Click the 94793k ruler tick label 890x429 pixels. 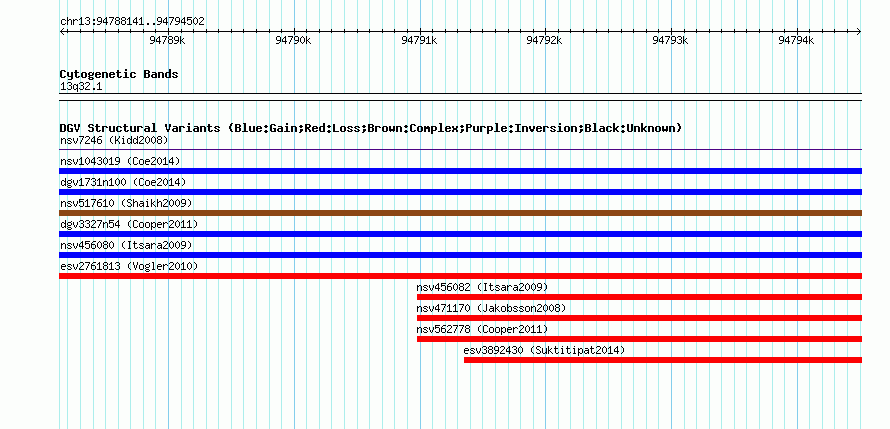670,40
